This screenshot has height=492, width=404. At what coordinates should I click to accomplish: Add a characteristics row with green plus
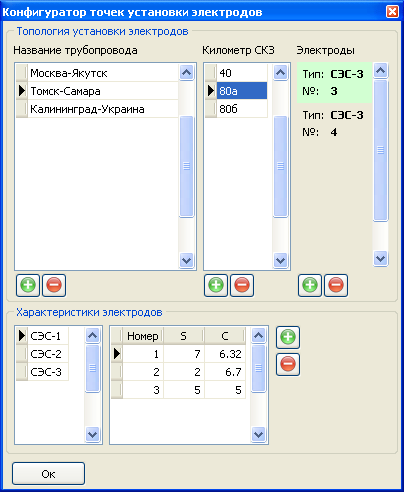point(288,337)
